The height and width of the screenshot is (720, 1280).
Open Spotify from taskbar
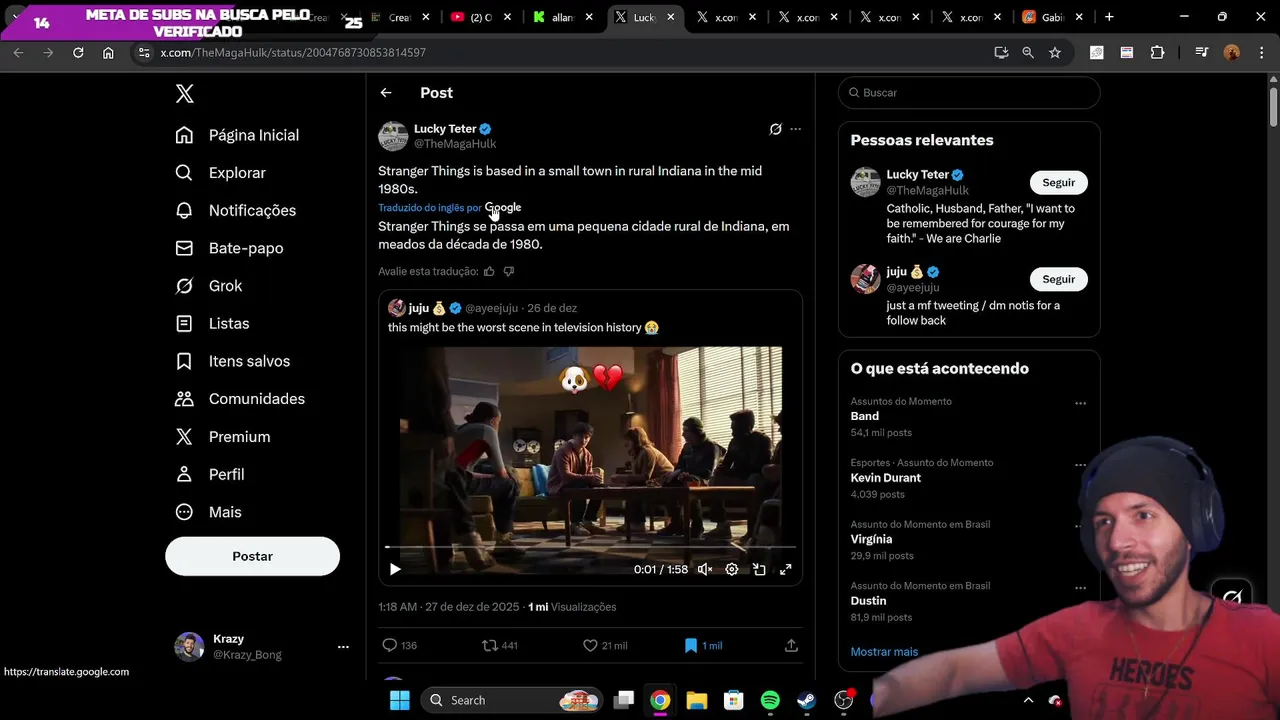click(770, 700)
